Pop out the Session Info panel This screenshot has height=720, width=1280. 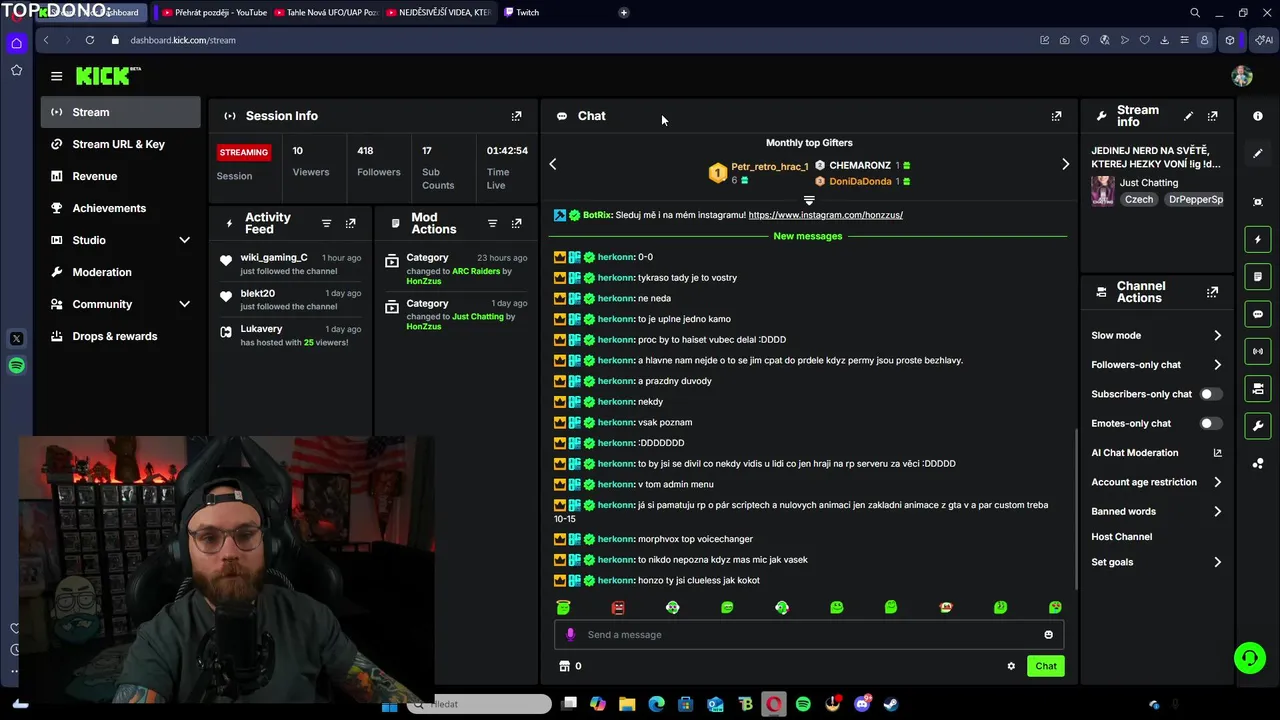(517, 116)
